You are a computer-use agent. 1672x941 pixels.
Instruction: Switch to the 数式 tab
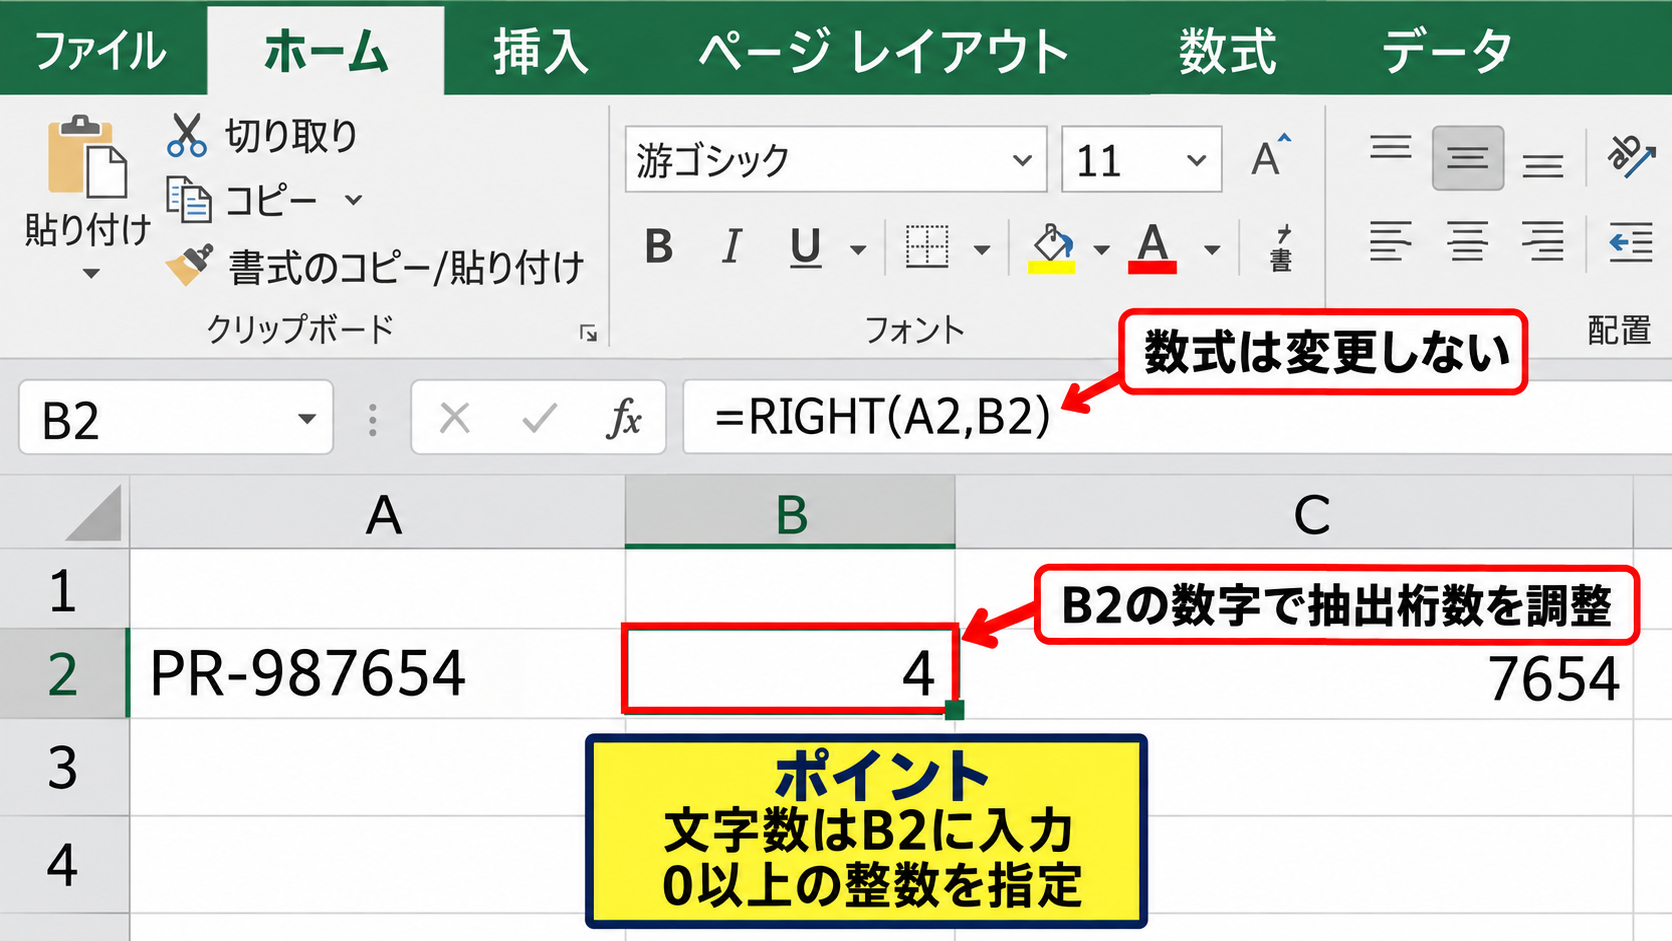click(x=1227, y=50)
